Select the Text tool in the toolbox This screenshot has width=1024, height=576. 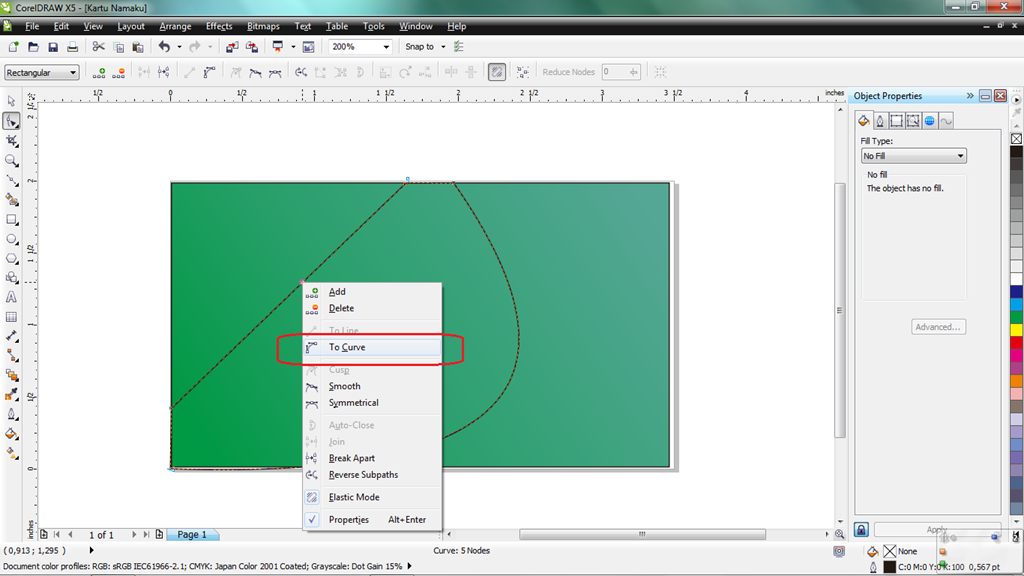pyautogui.click(x=12, y=297)
